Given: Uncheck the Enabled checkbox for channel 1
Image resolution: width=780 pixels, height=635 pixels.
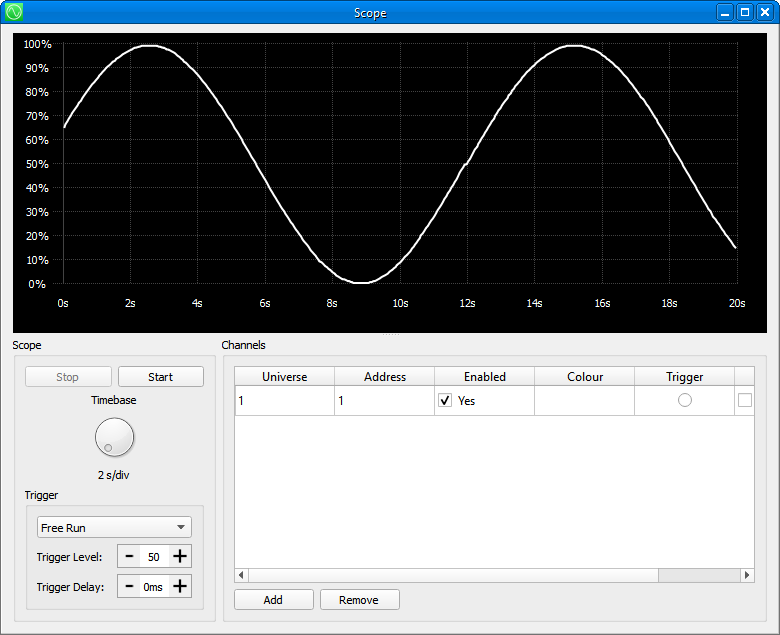Looking at the screenshot, I should pyautogui.click(x=445, y=400).
